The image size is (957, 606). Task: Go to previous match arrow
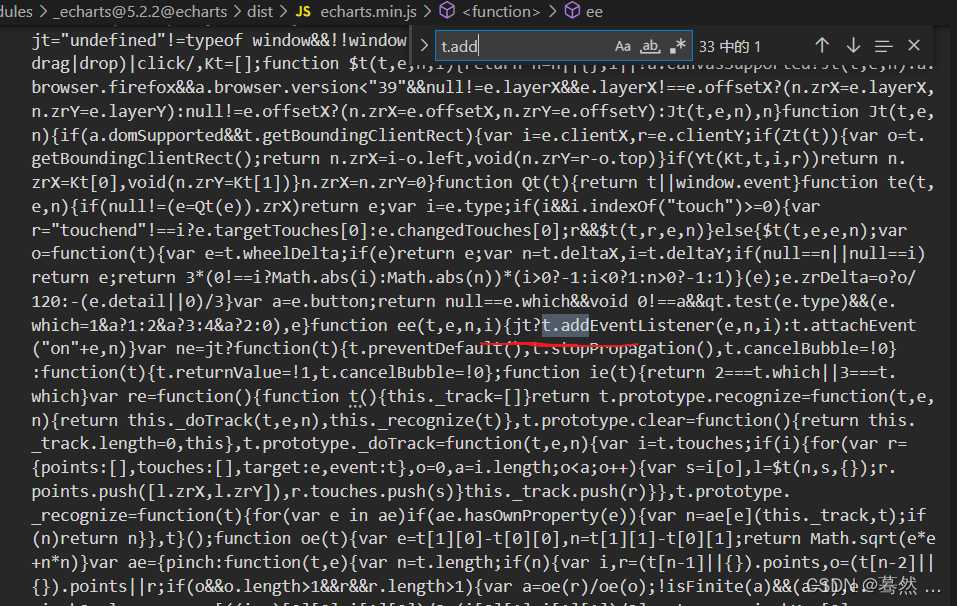(x=822, y=45)
